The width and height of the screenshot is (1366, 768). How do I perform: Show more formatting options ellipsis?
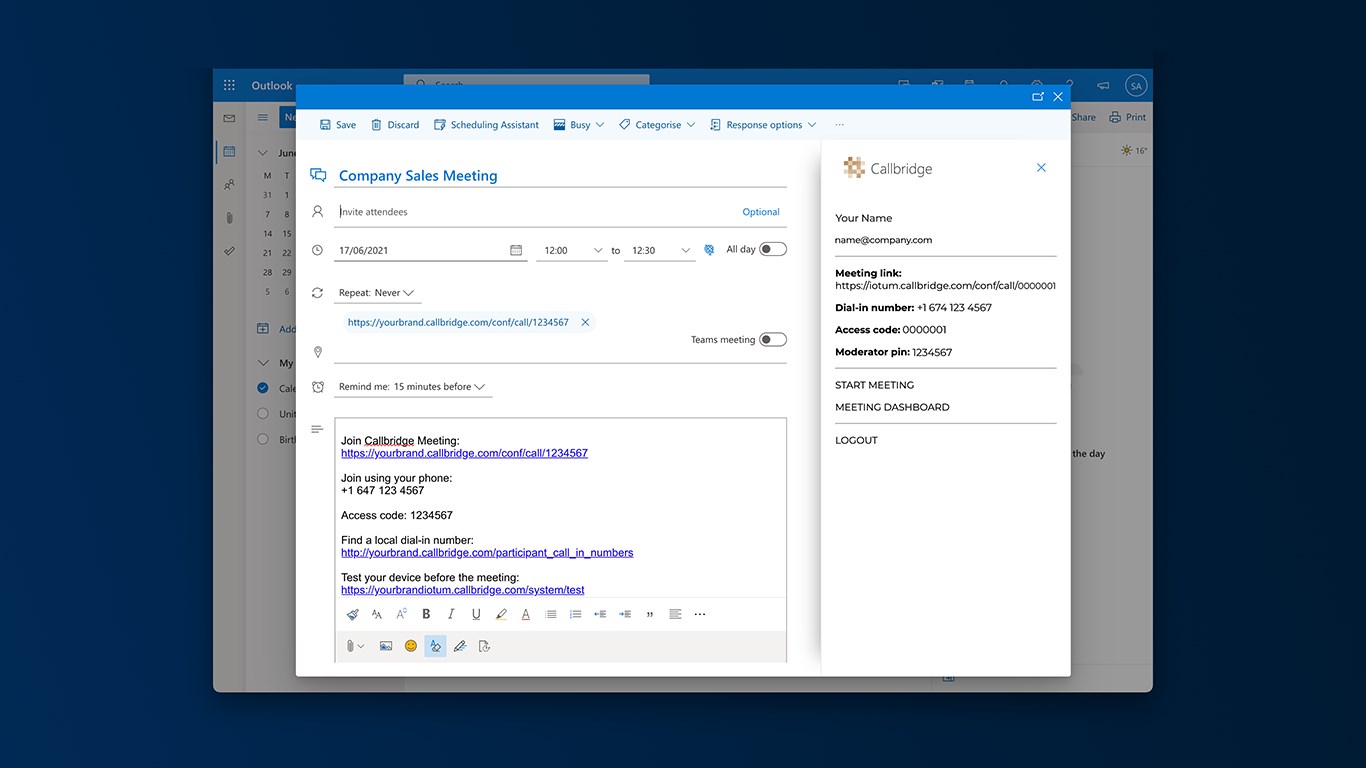tap(700, 614)
